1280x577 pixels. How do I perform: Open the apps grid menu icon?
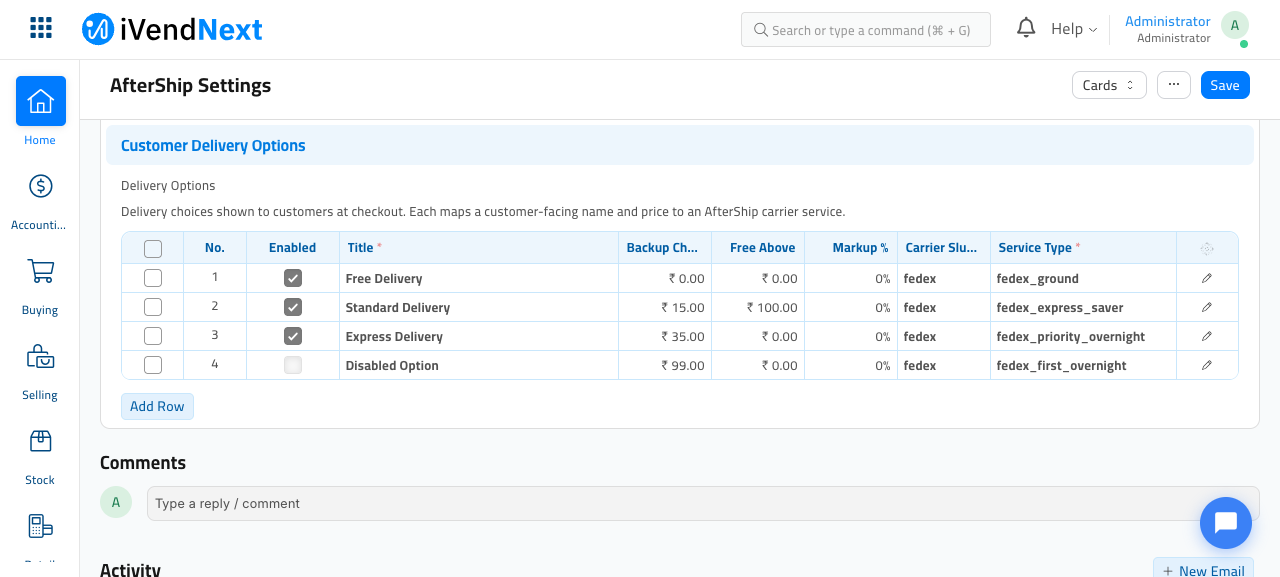click(41, 28)
